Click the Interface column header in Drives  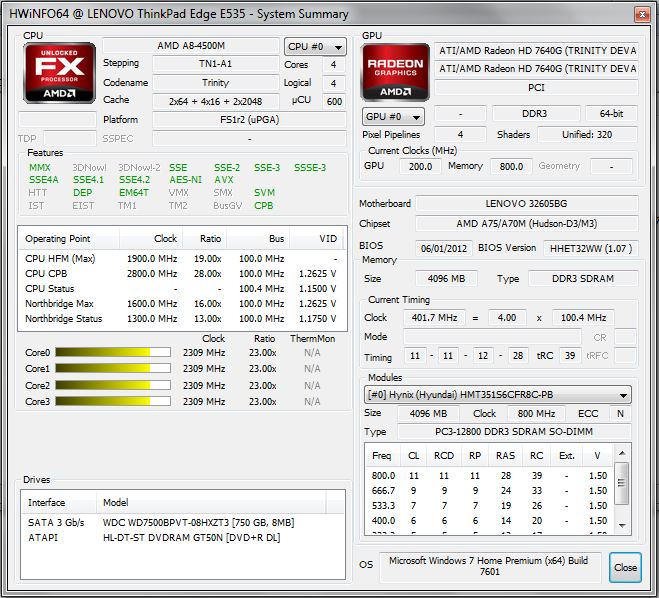point(59,503)
